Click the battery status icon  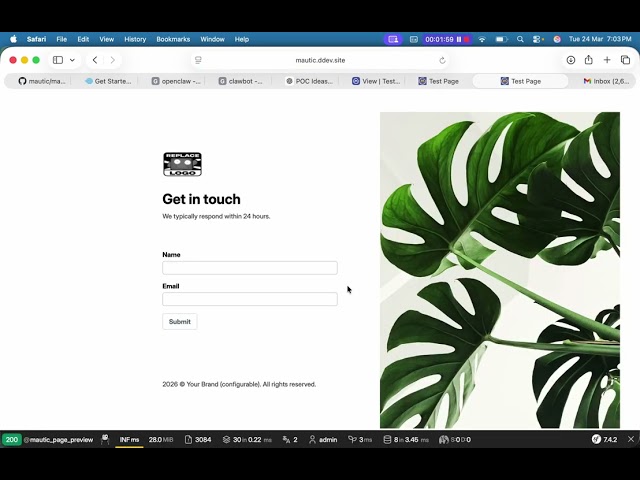pos(501,39)
